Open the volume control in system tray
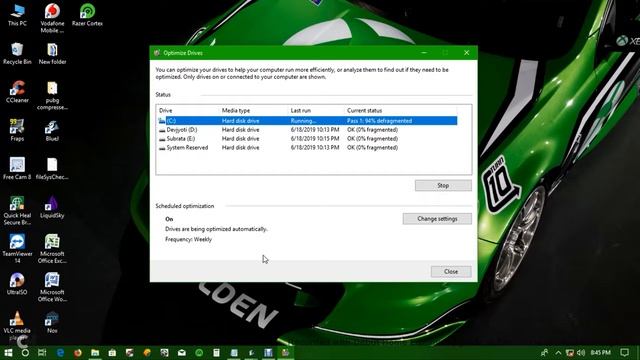The width and height of the screenshot is (640, 360). coord(581,353)
